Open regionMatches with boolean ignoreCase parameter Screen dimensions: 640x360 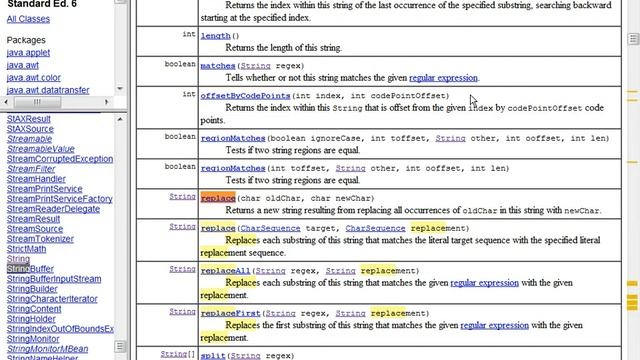point(233,138)
